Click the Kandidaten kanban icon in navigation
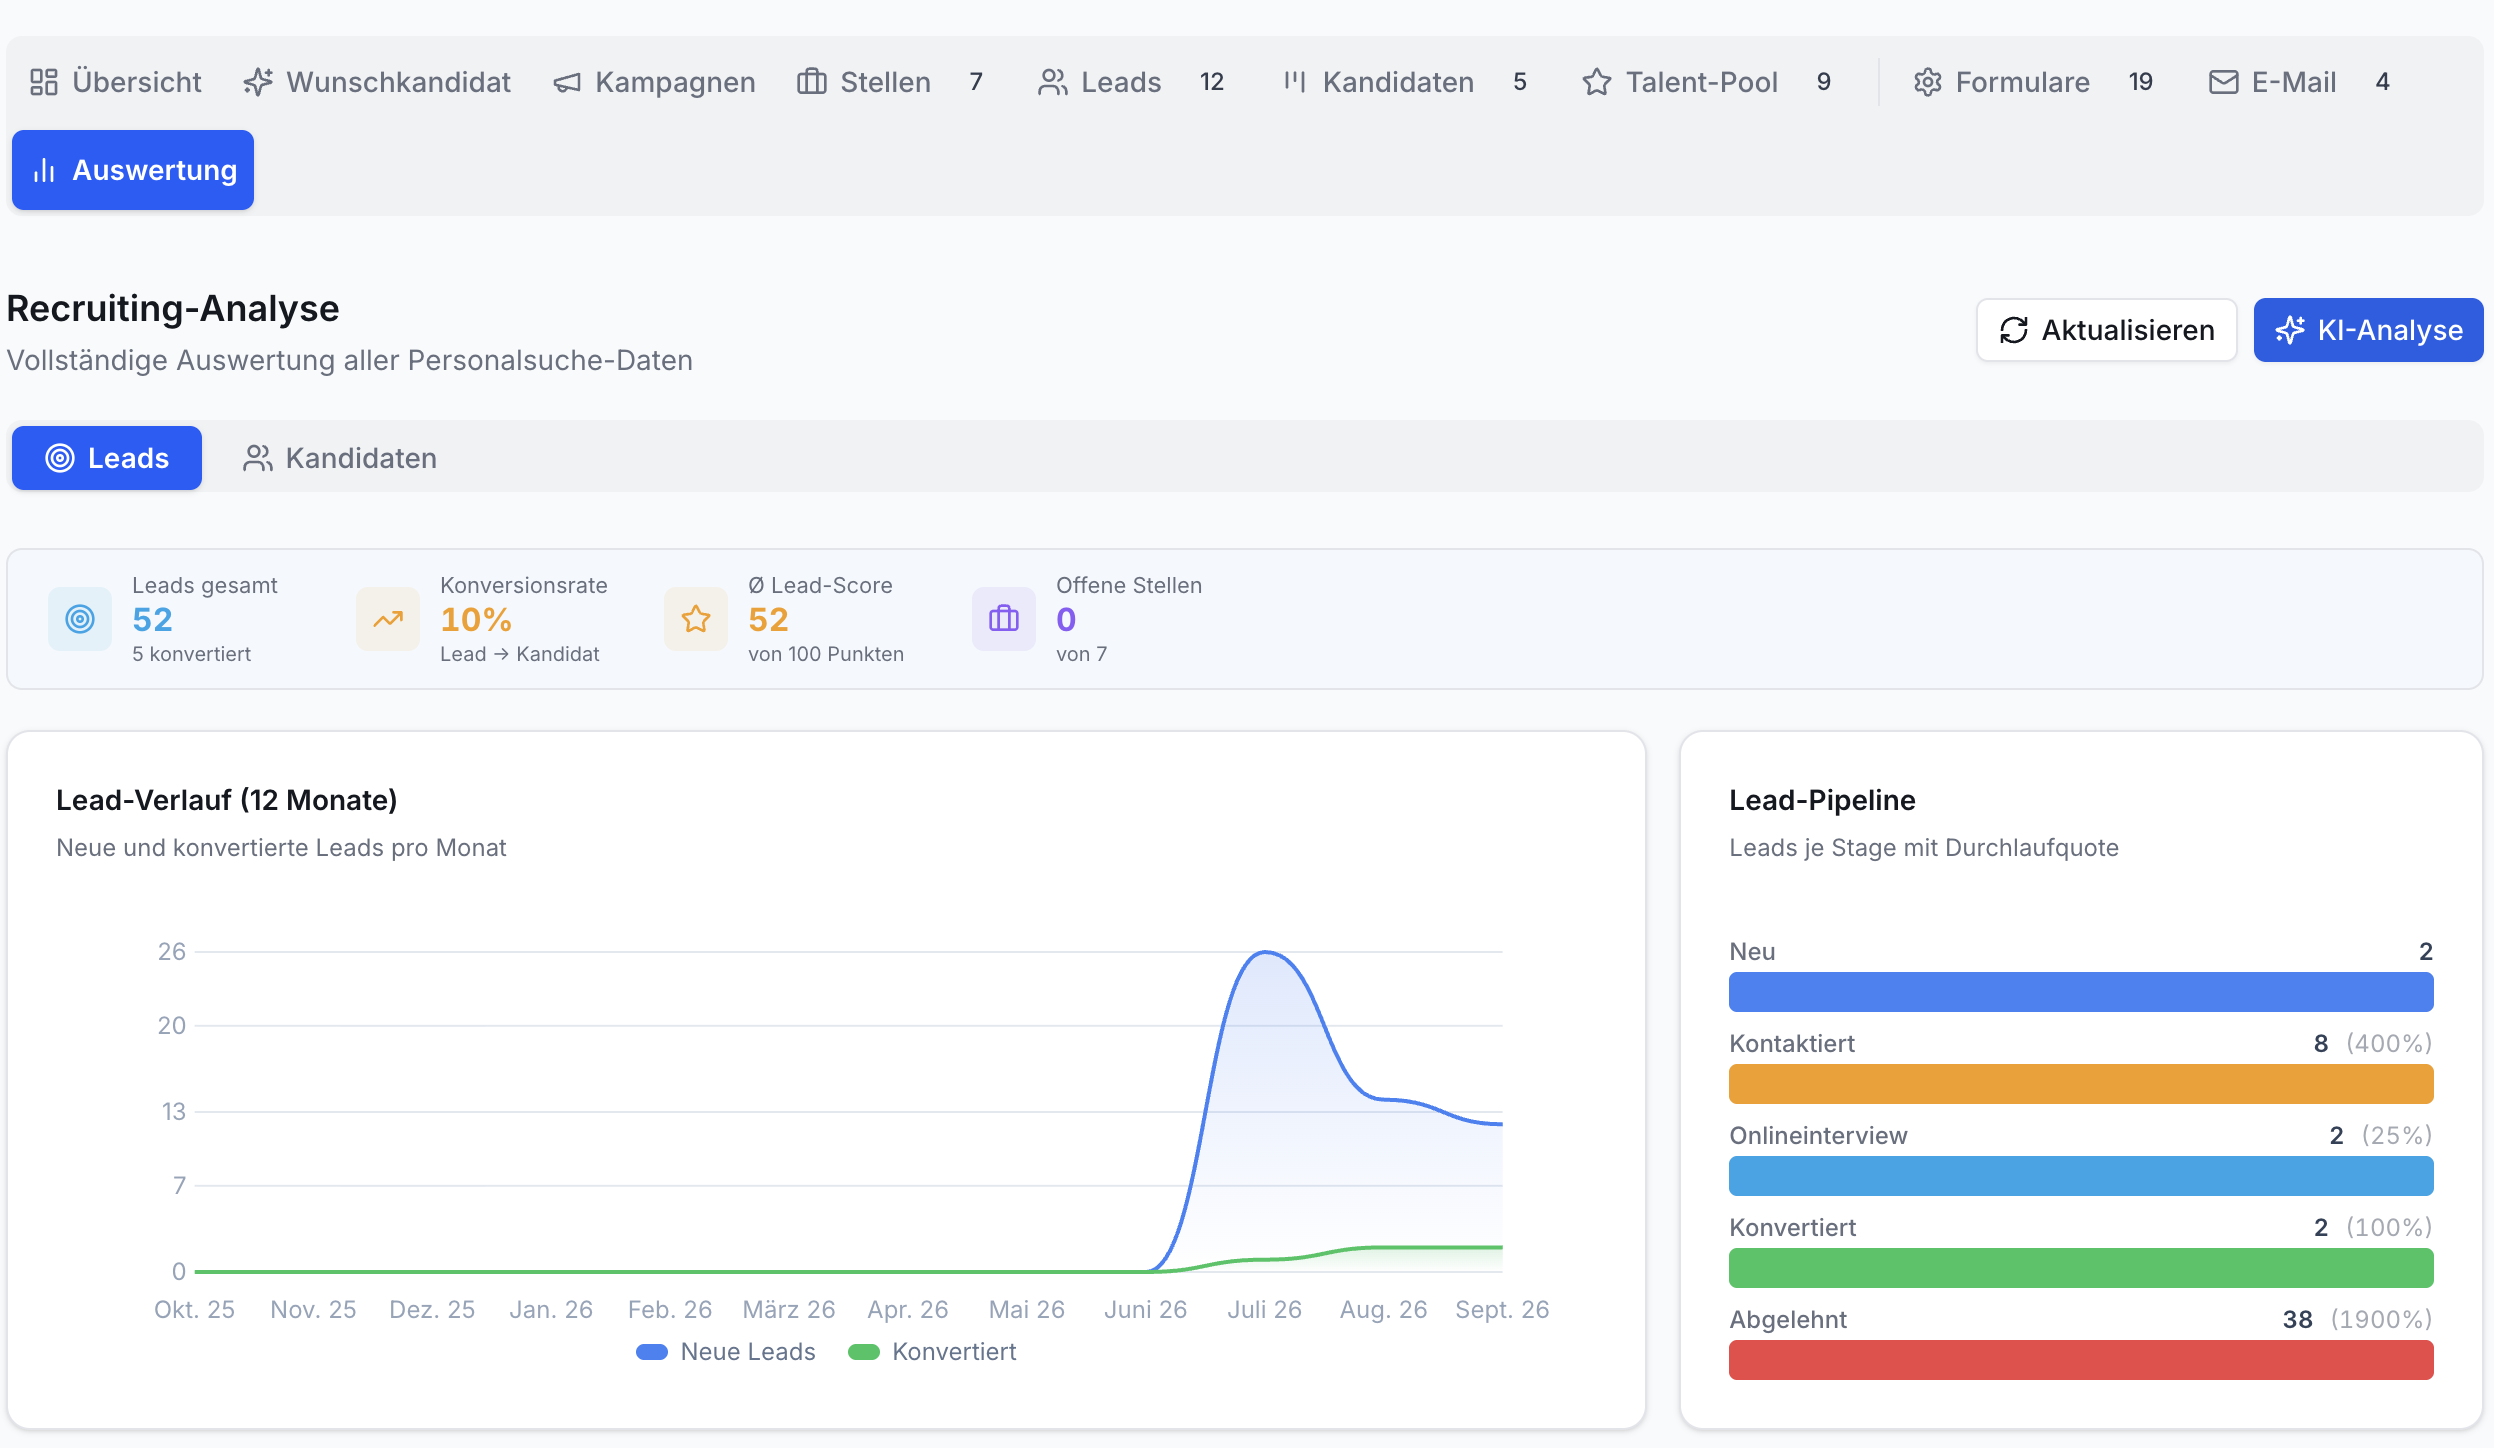The image size is (2494, 1448). click(1295, 82)
